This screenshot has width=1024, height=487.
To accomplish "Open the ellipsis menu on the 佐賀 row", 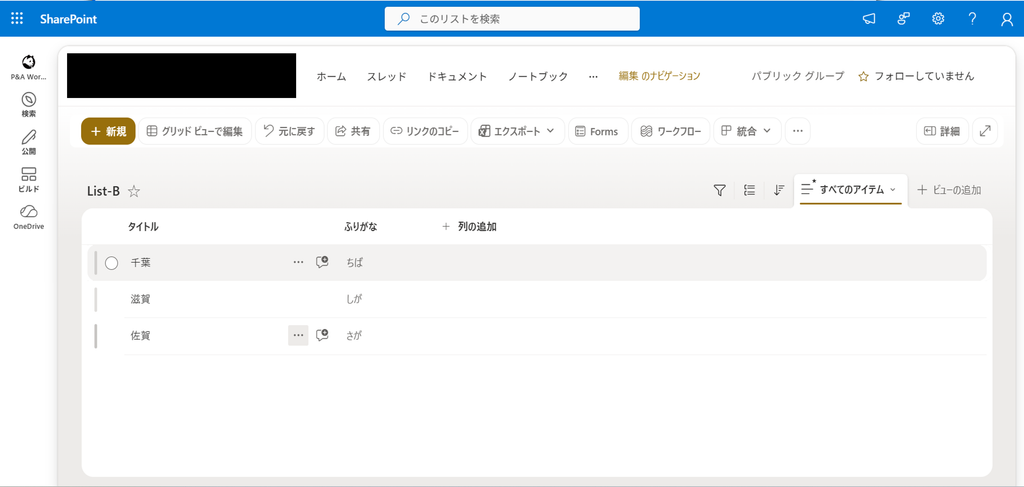I will tap(298, 336).
